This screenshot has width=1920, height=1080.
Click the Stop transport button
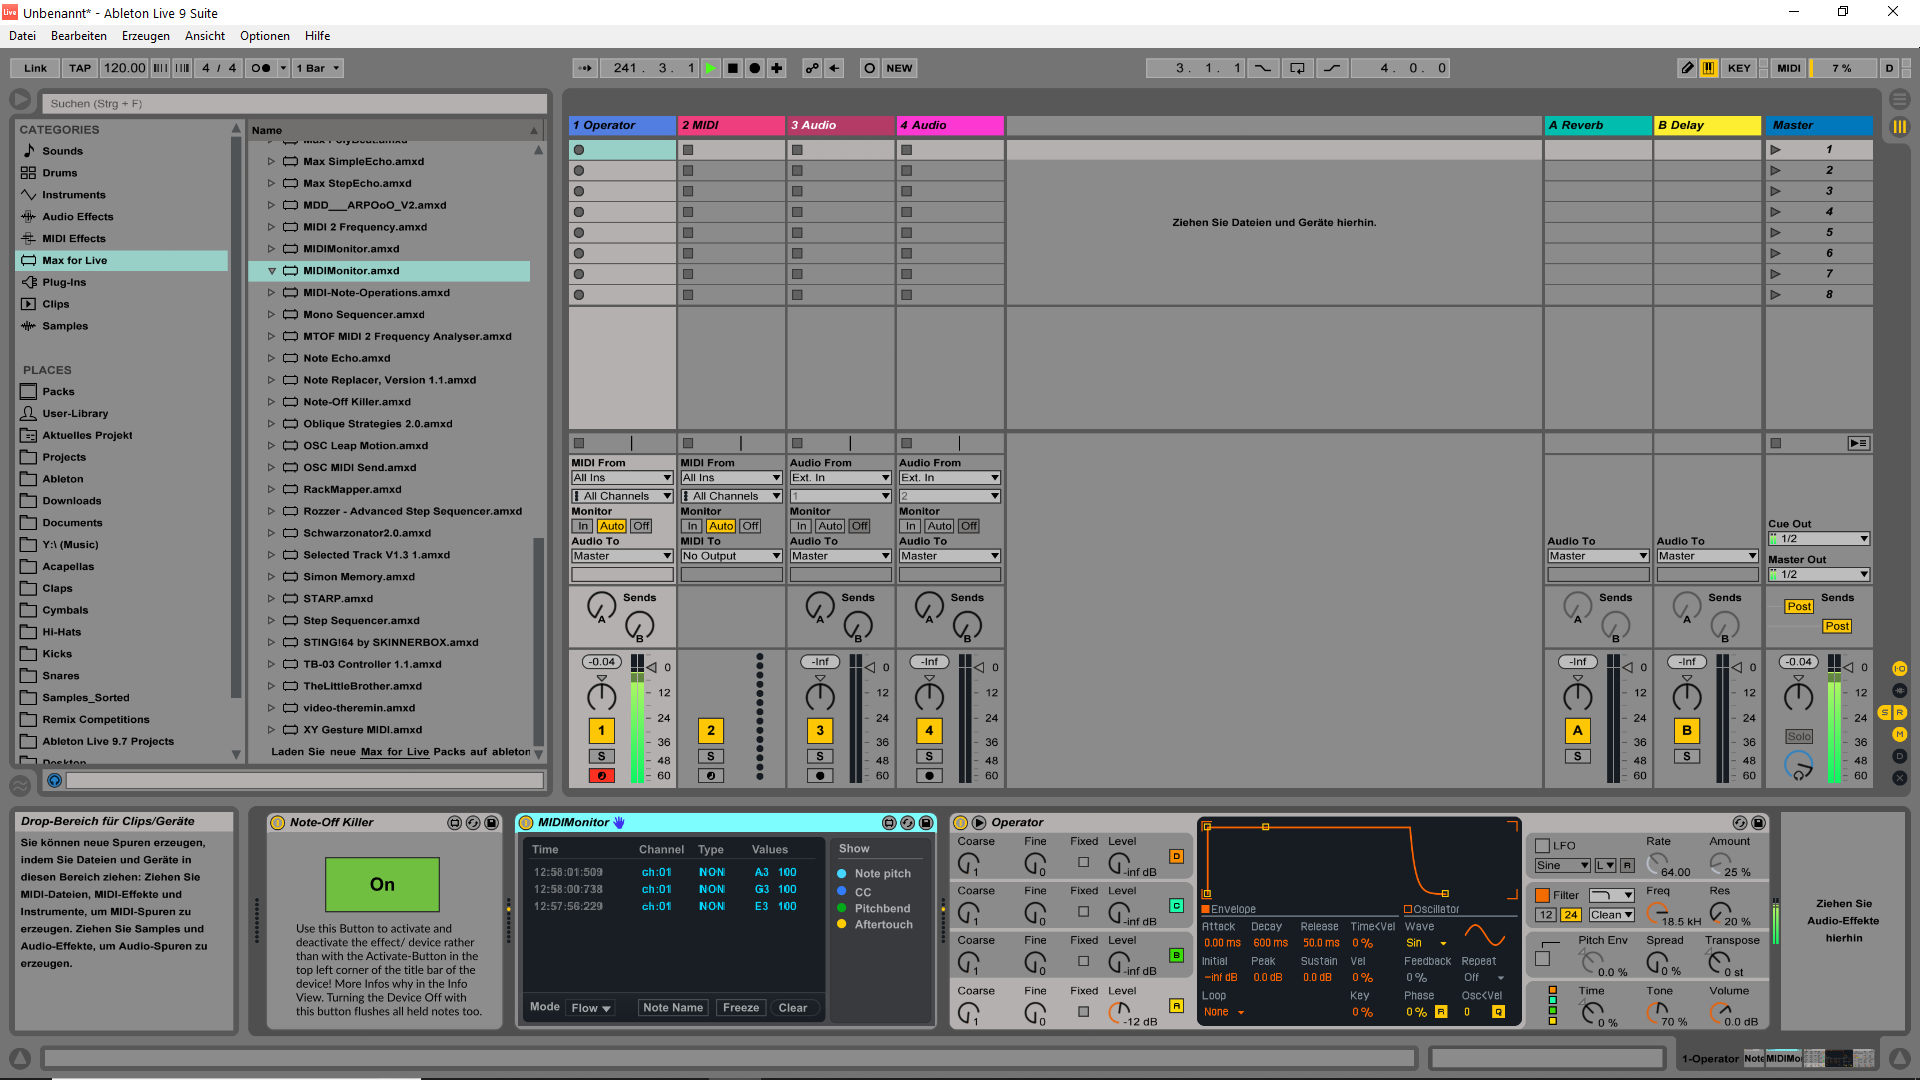pyautogui.click(x=733, y=68)
